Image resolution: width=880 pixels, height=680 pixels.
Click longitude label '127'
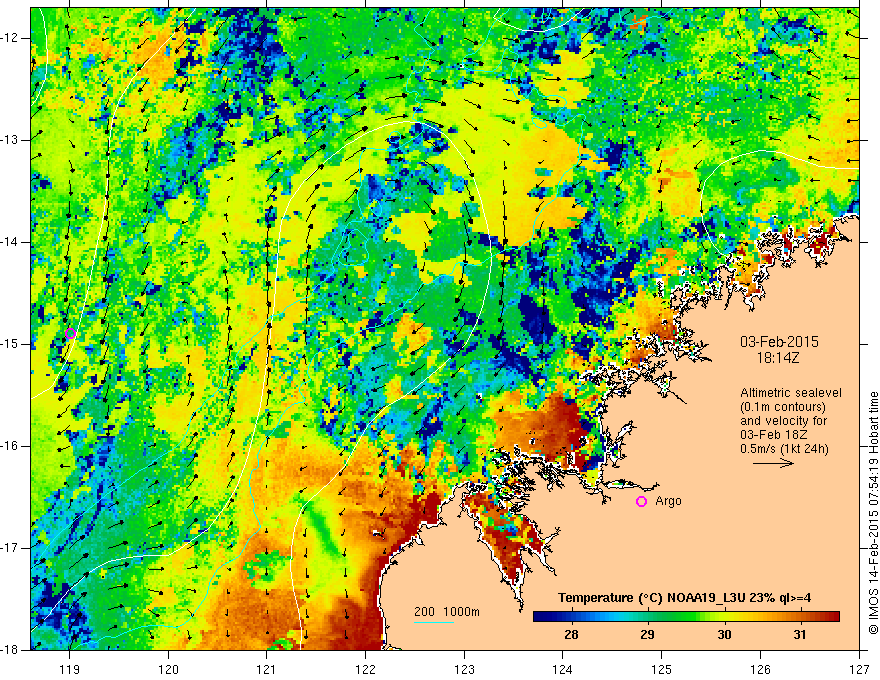click(859, 669)
